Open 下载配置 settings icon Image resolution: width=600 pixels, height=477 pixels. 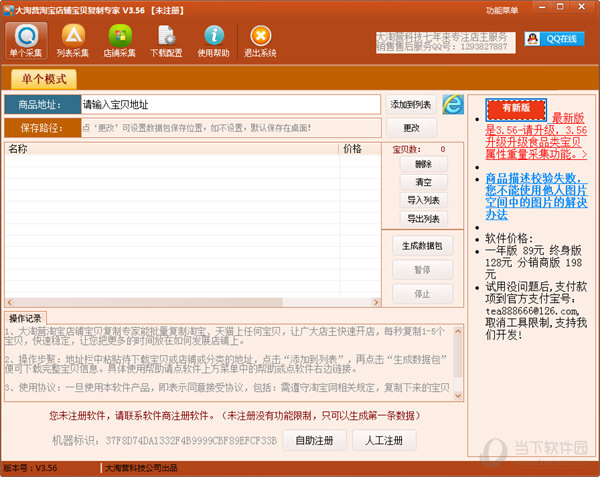point(166,41)
